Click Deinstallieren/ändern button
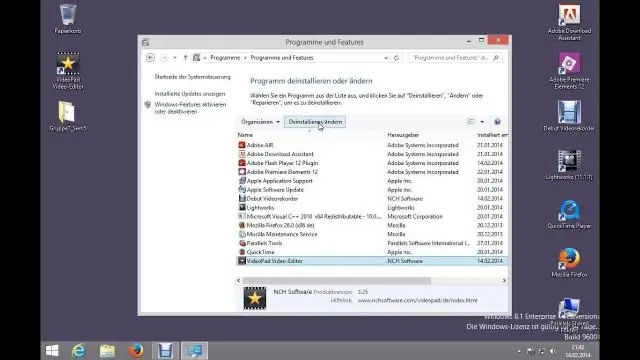Image resolution: width=640 pixels, height=360 pixels. [315, 122]
